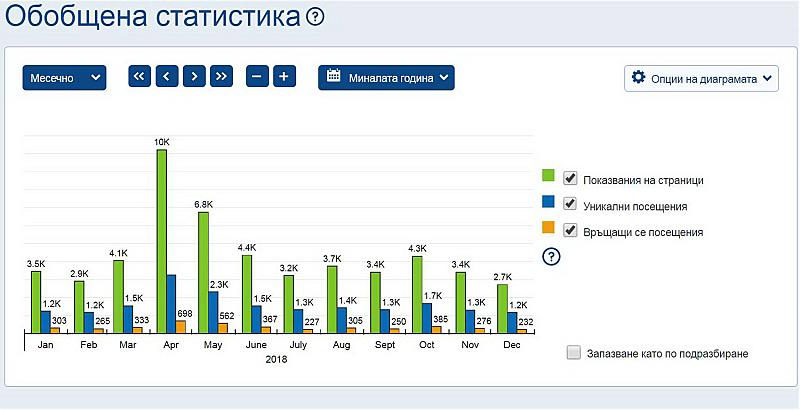Zoom in with the plus button
This screenshot has width=800, height=410.
pos(284,76)
